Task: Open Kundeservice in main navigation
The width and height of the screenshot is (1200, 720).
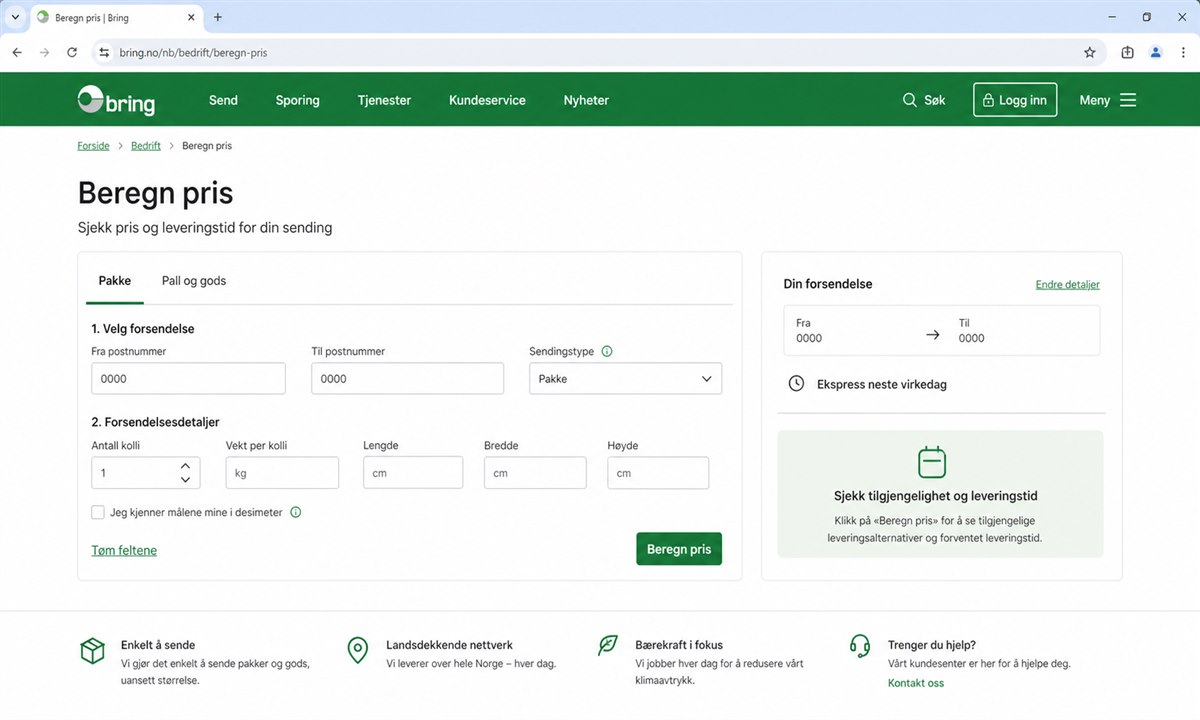Action: coord(487,100)
